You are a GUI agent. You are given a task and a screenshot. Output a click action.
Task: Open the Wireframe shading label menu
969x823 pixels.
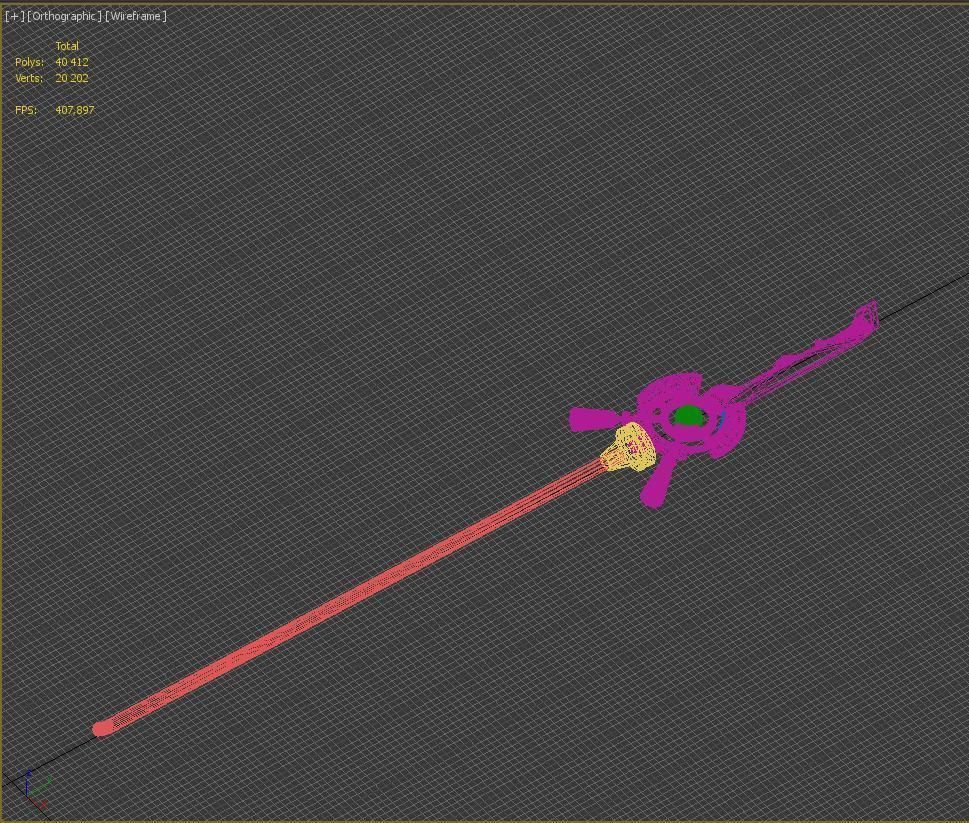tap(136, 16)
